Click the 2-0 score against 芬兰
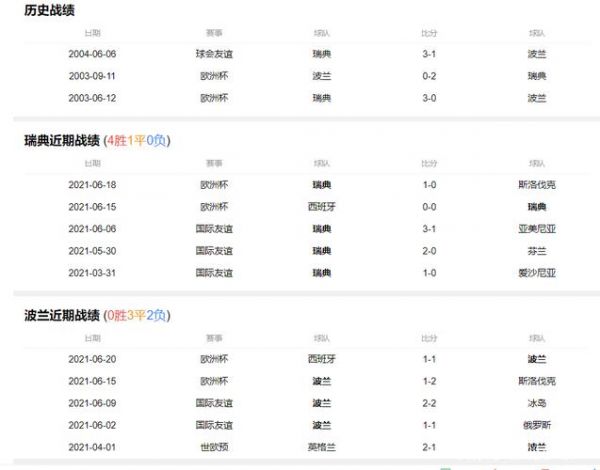The height and width of the screenshot is (470, 600). tap(429, 251)
